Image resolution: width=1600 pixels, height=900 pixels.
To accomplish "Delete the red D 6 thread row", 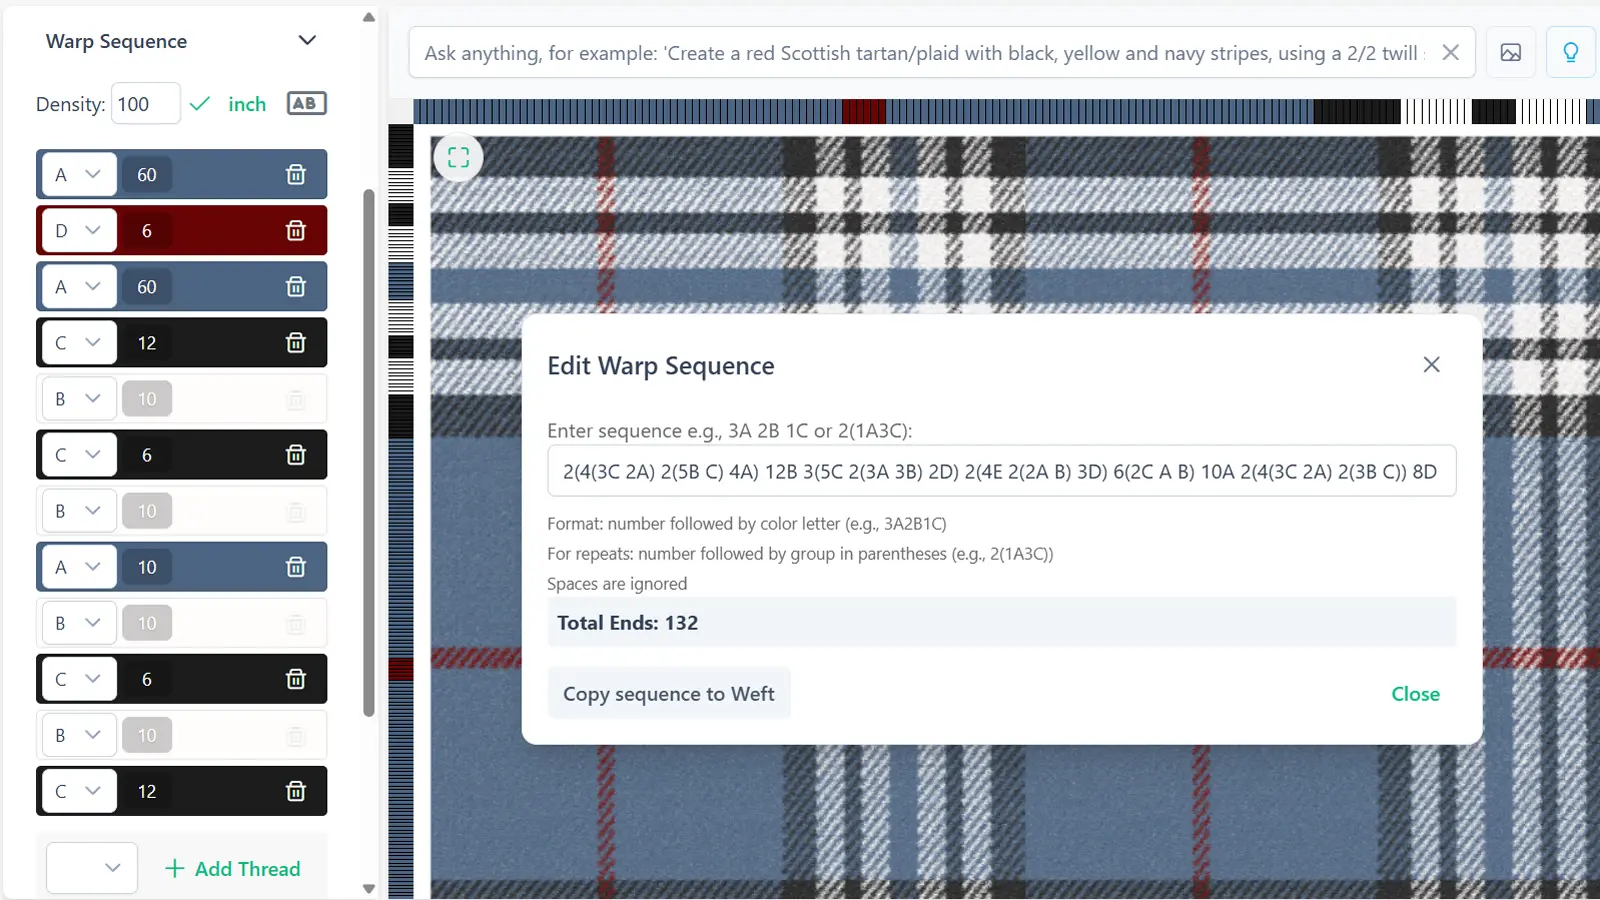I will (x=296, y=231).
